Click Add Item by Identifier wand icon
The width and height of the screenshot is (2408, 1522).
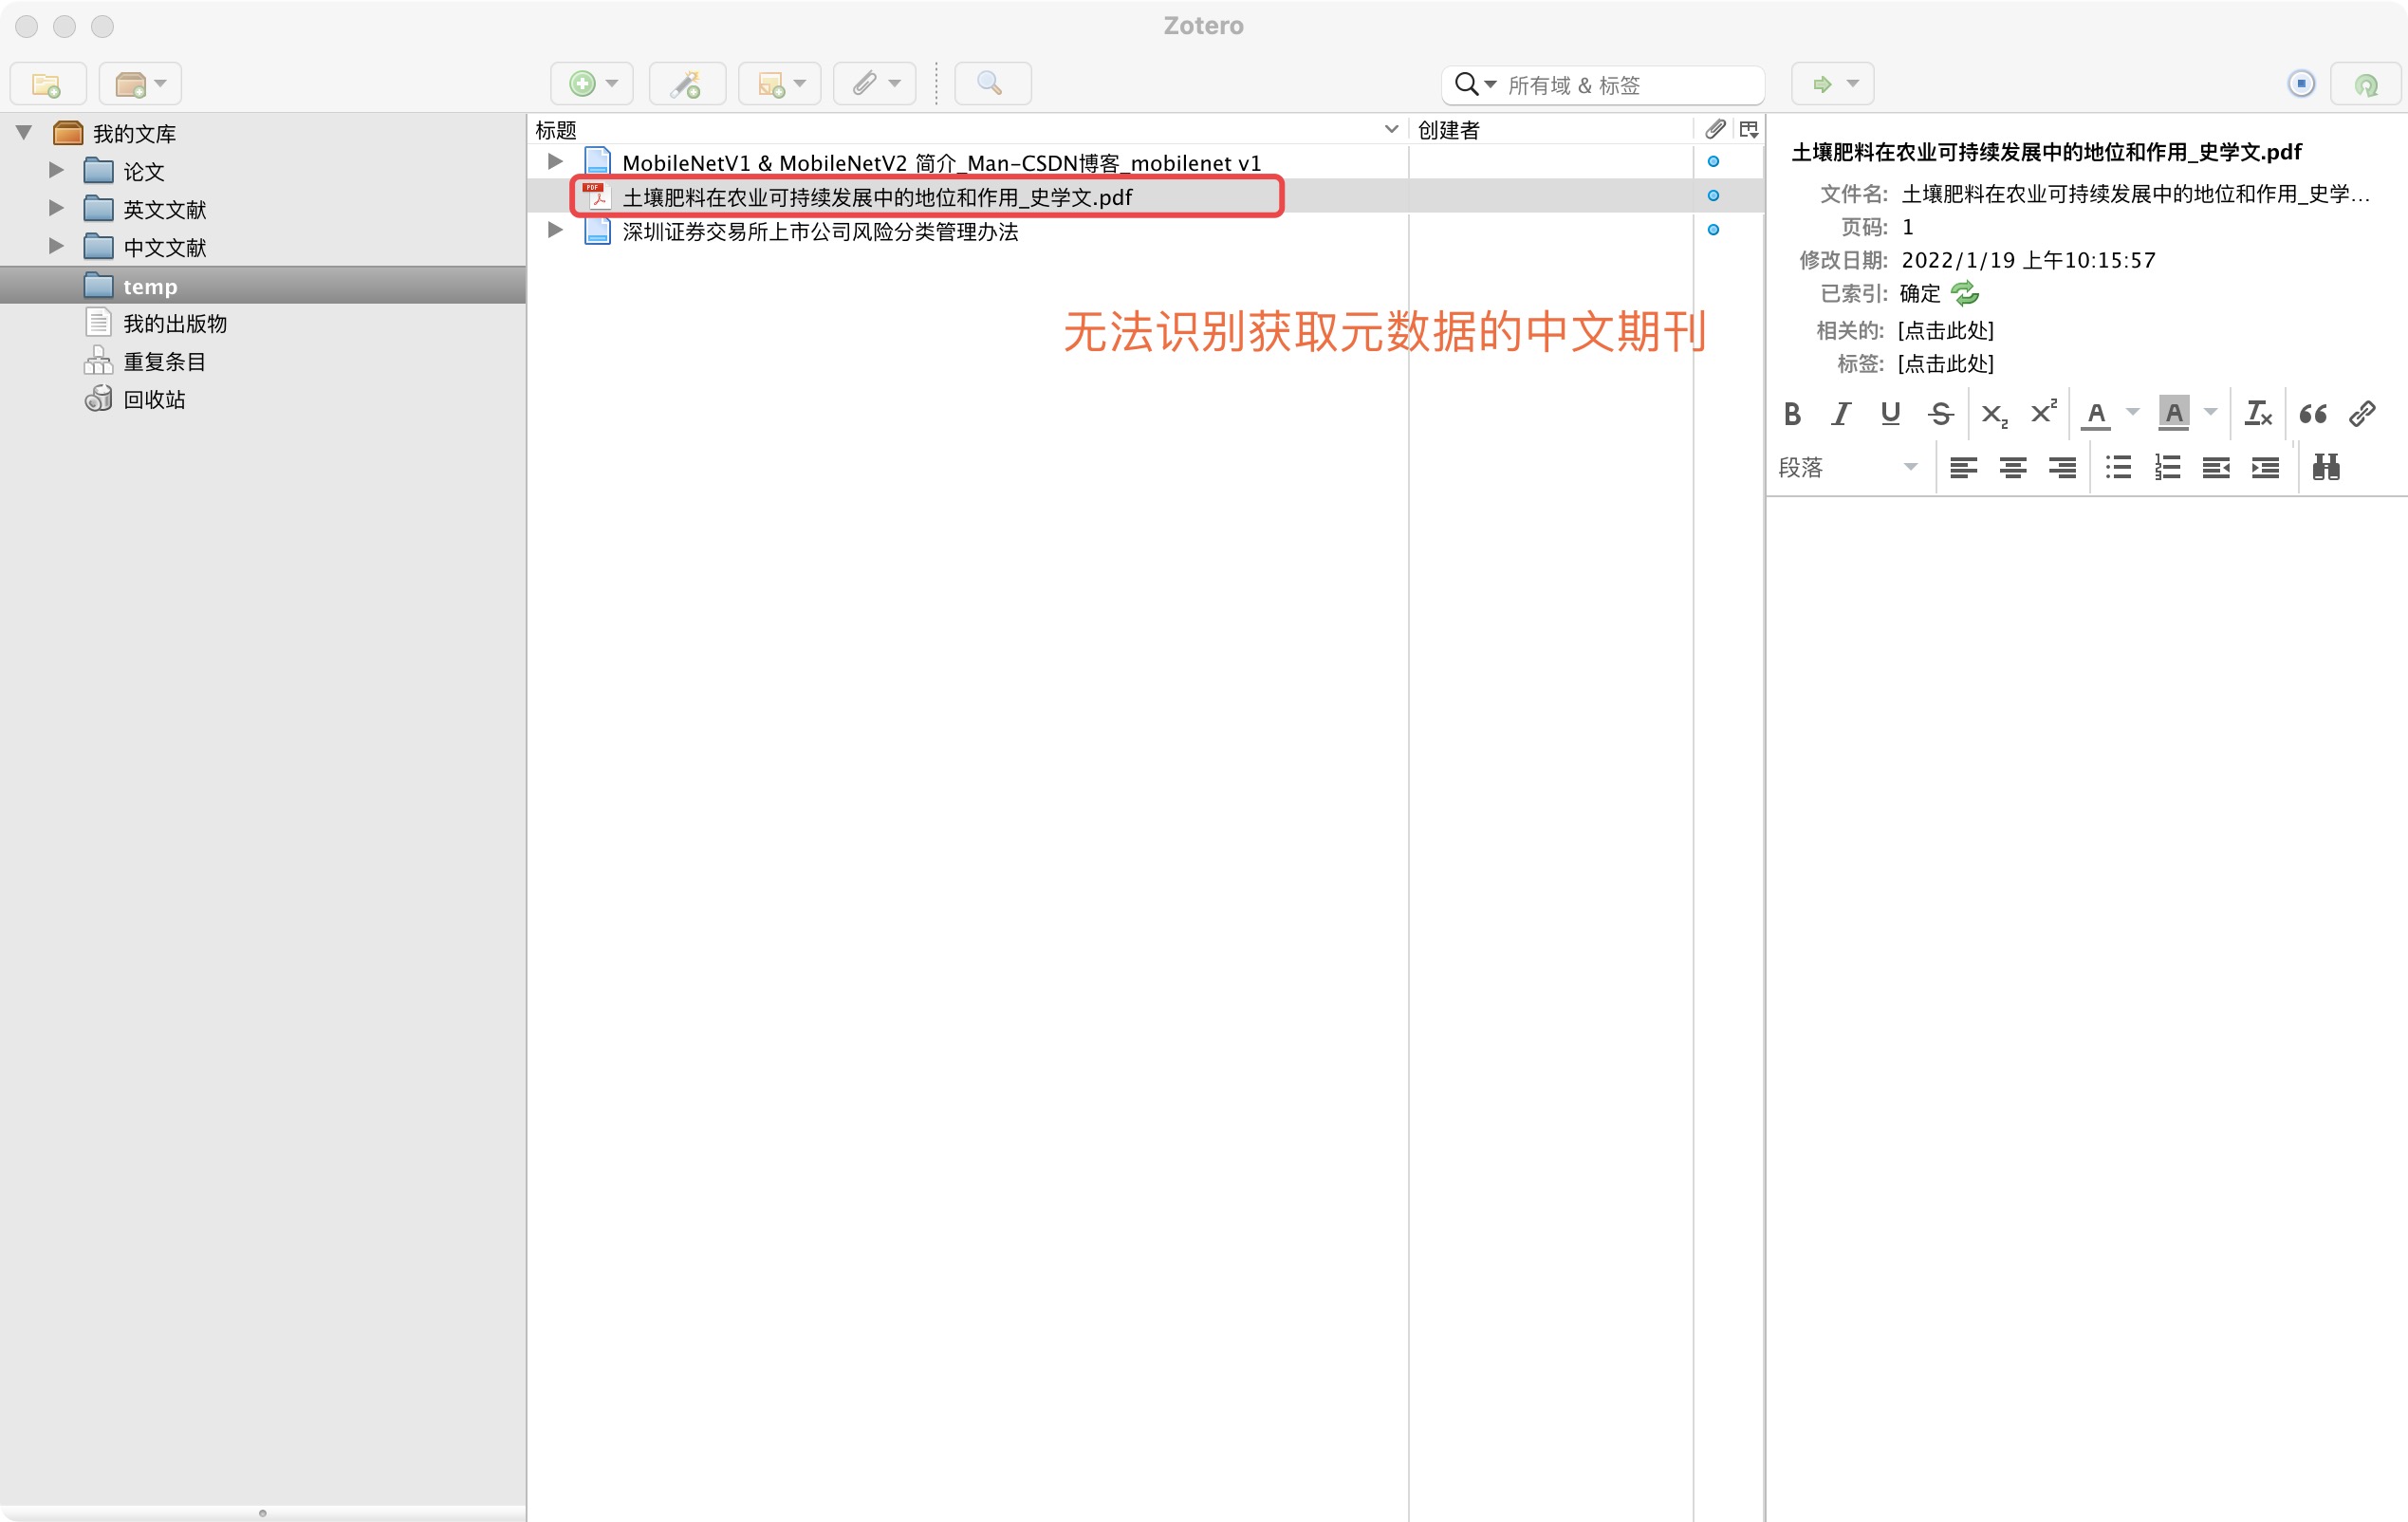click(x=686, y=84)
